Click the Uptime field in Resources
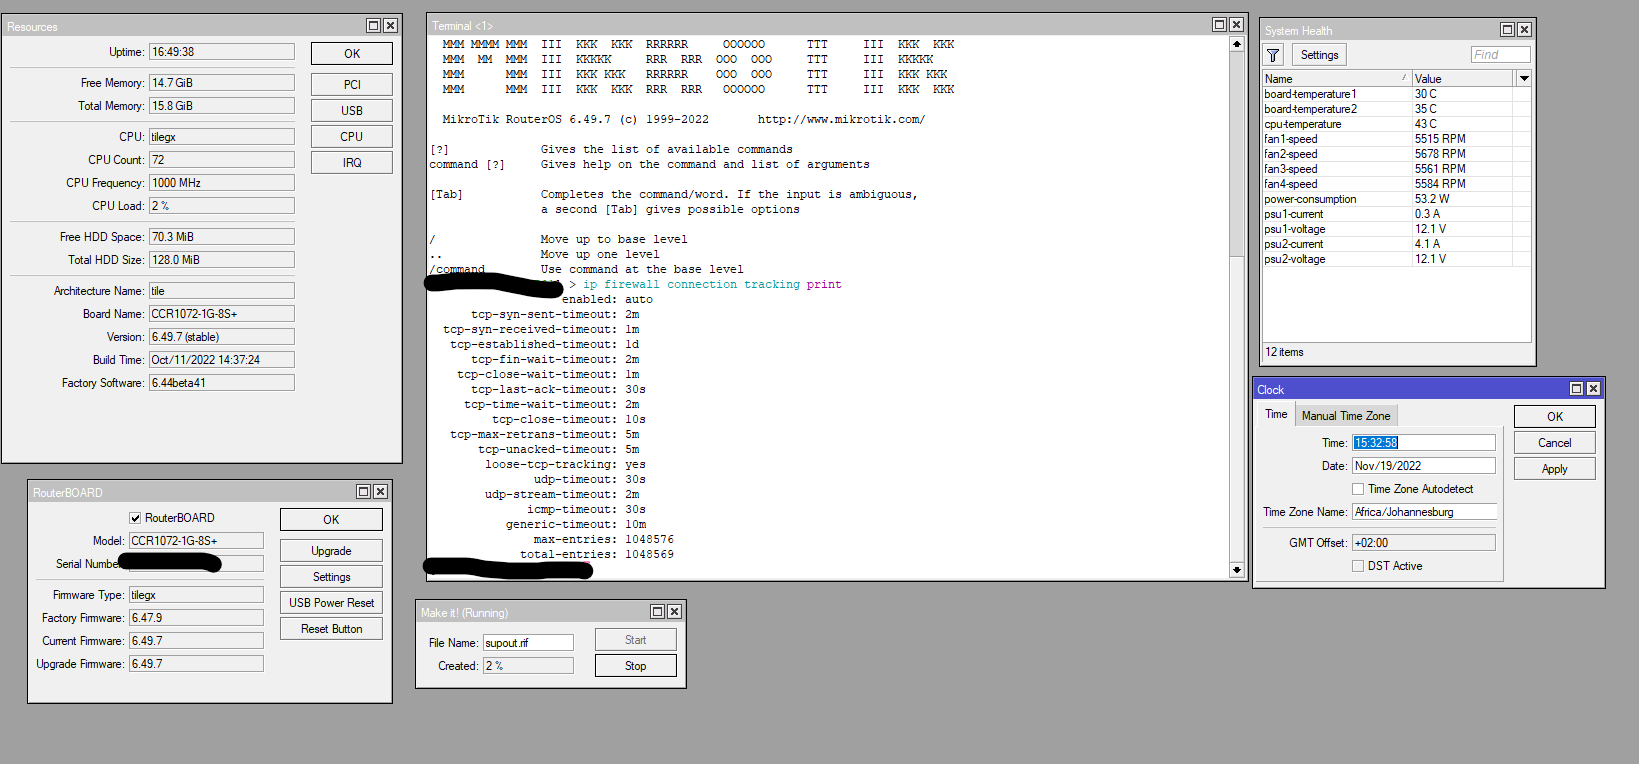 tap(222, 52)
